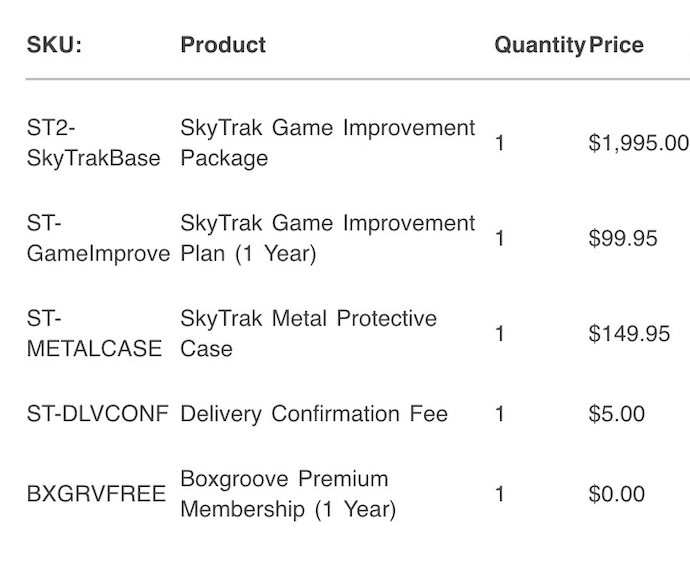Click quantity 1 in Metal Protective Case row
The image size is (690, 584).
[499, 334]
